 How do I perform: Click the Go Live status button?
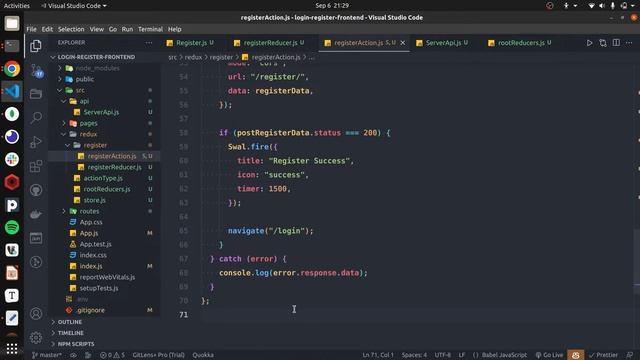(x=549, y=355)
